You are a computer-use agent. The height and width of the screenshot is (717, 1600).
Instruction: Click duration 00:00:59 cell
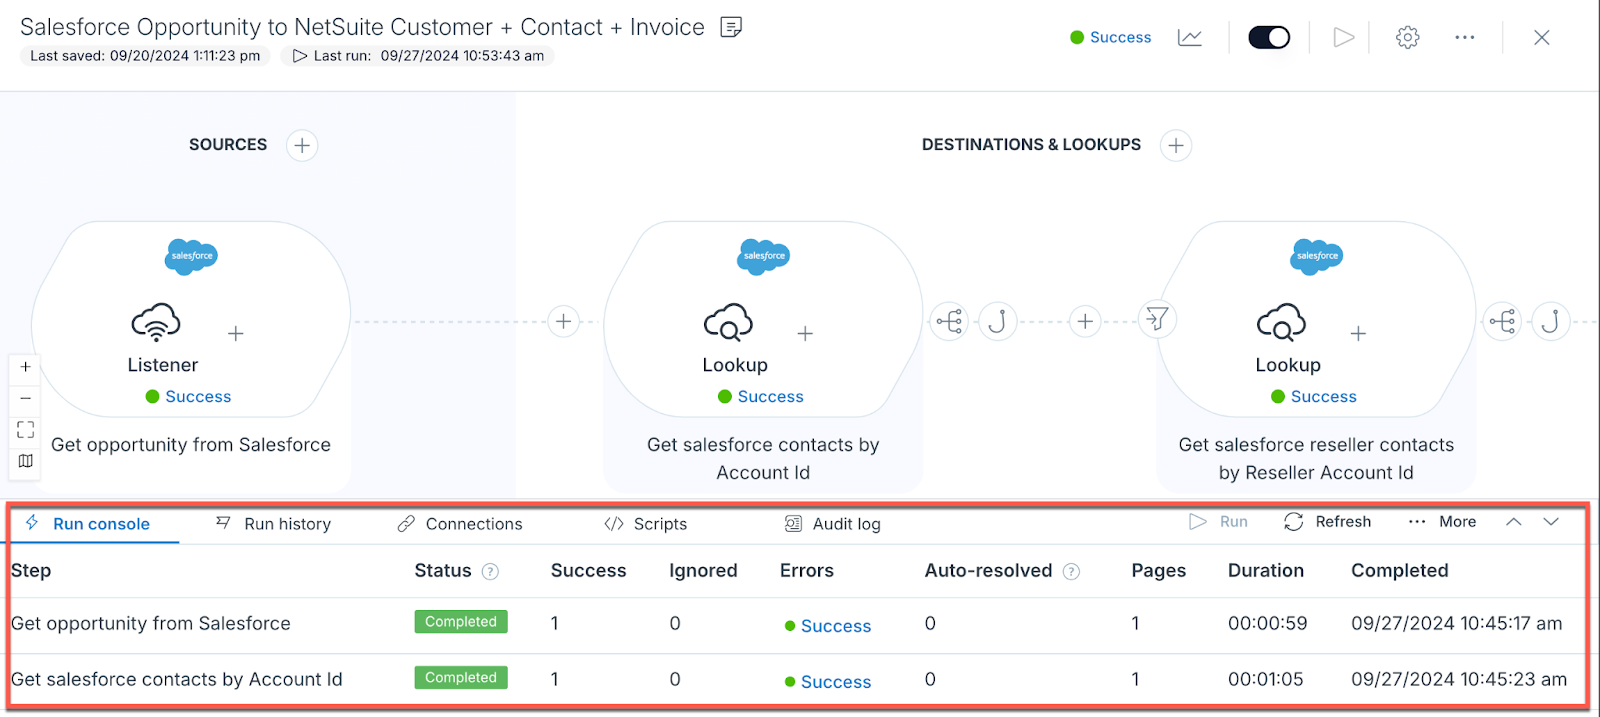[x=1267, y=623]
